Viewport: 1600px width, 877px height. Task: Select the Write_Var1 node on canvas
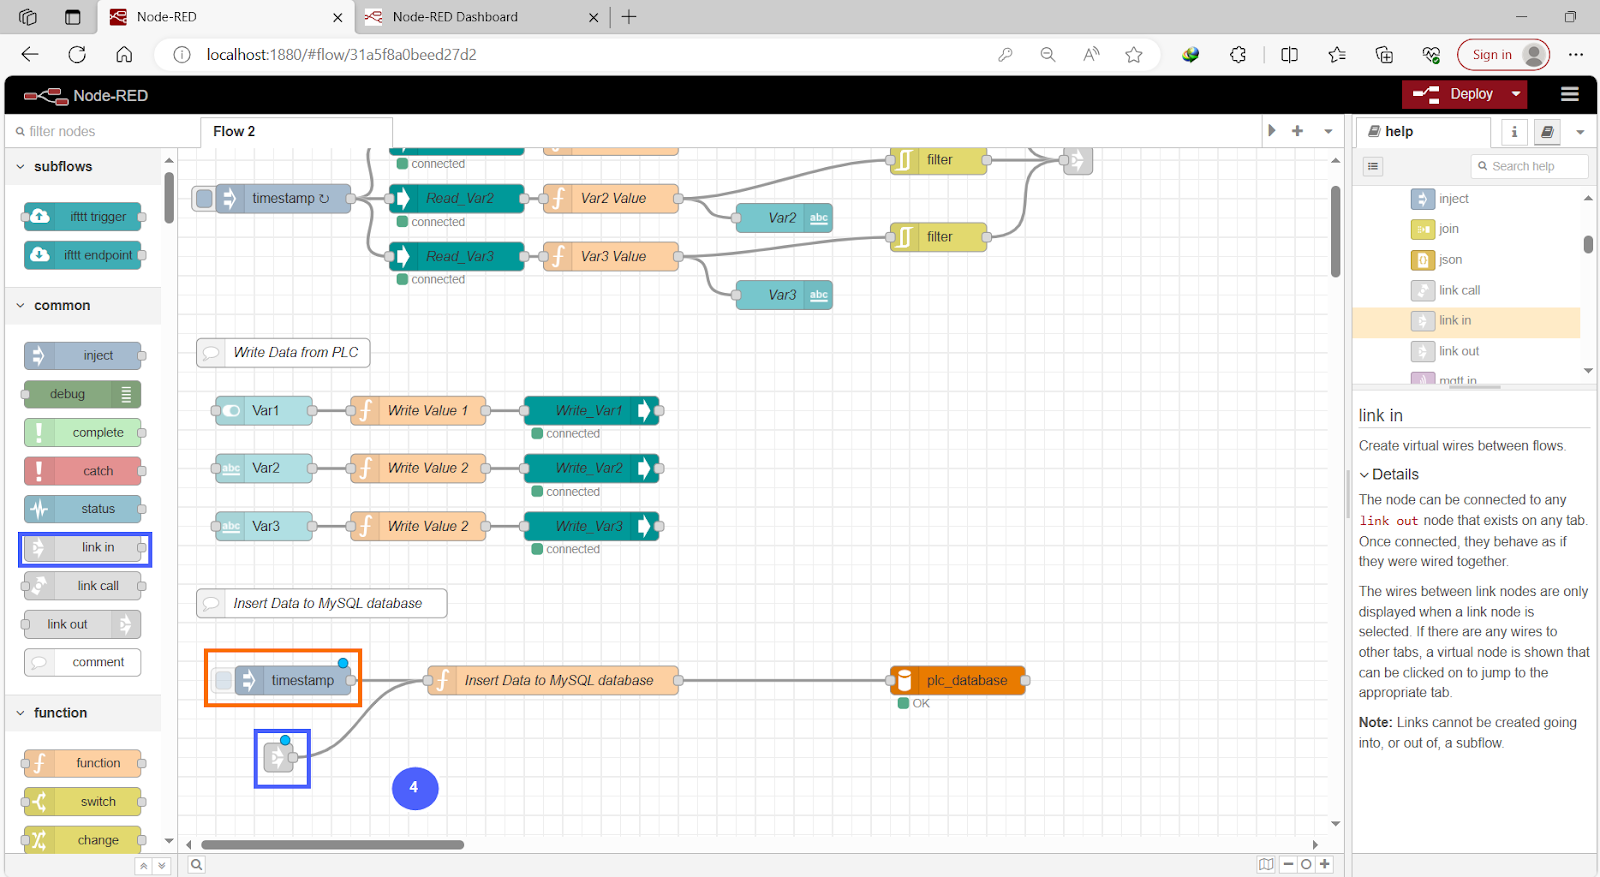pos(591,410)
